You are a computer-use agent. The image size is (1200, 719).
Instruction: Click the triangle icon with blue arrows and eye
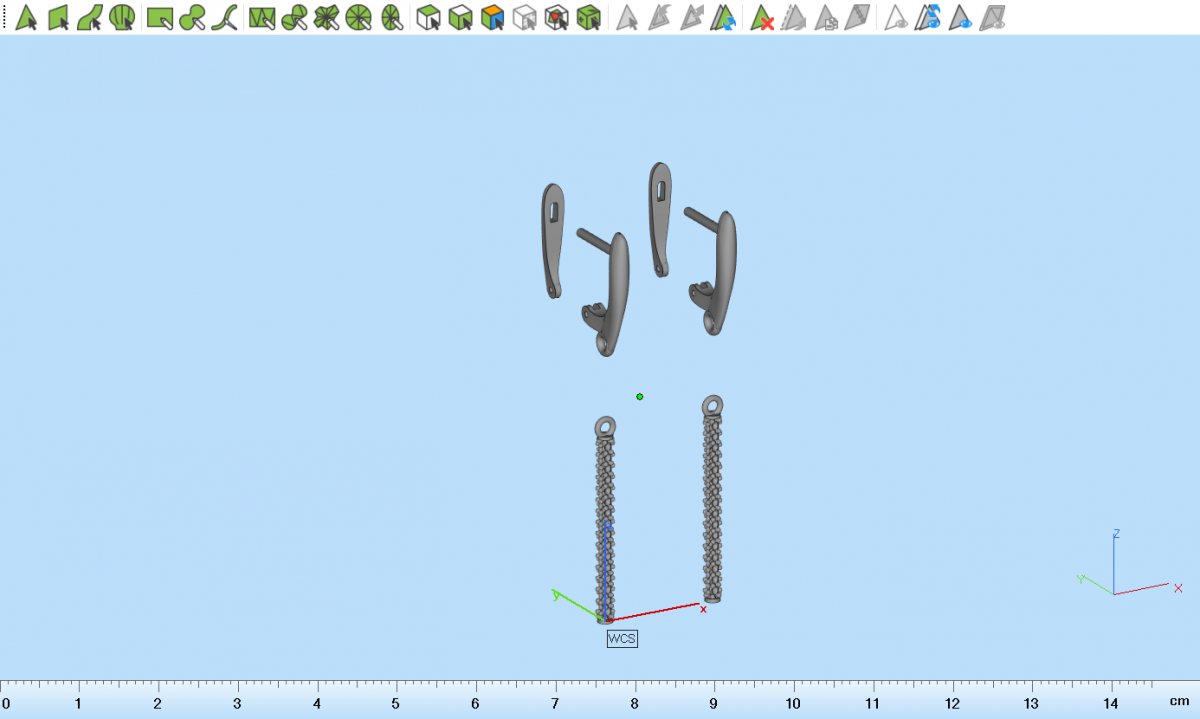[929, 17]
